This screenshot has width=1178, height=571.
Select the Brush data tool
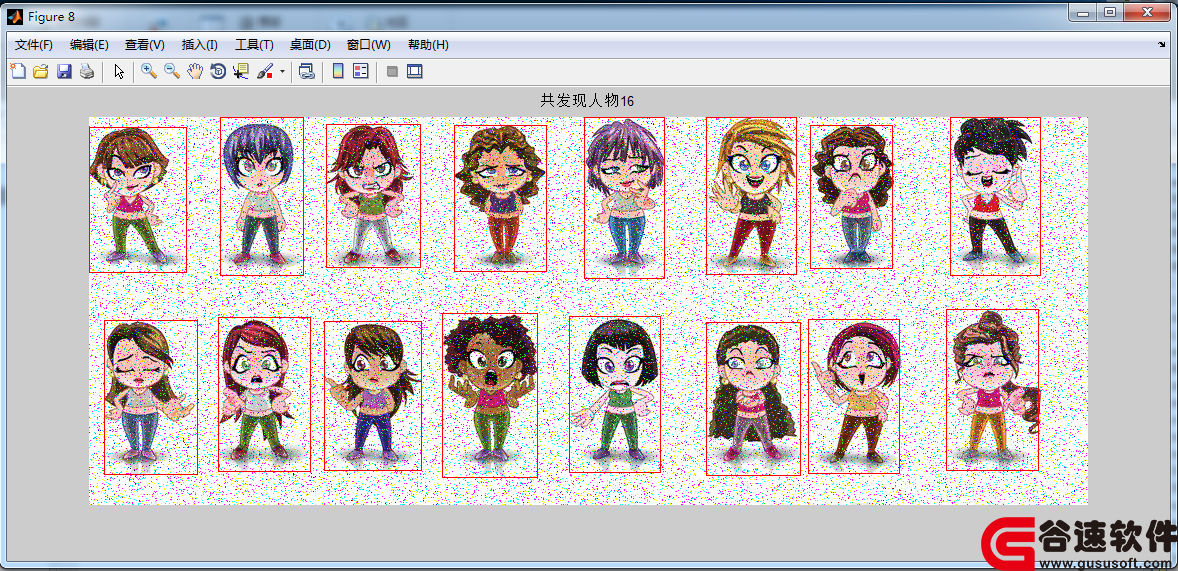tap(264, 71)
